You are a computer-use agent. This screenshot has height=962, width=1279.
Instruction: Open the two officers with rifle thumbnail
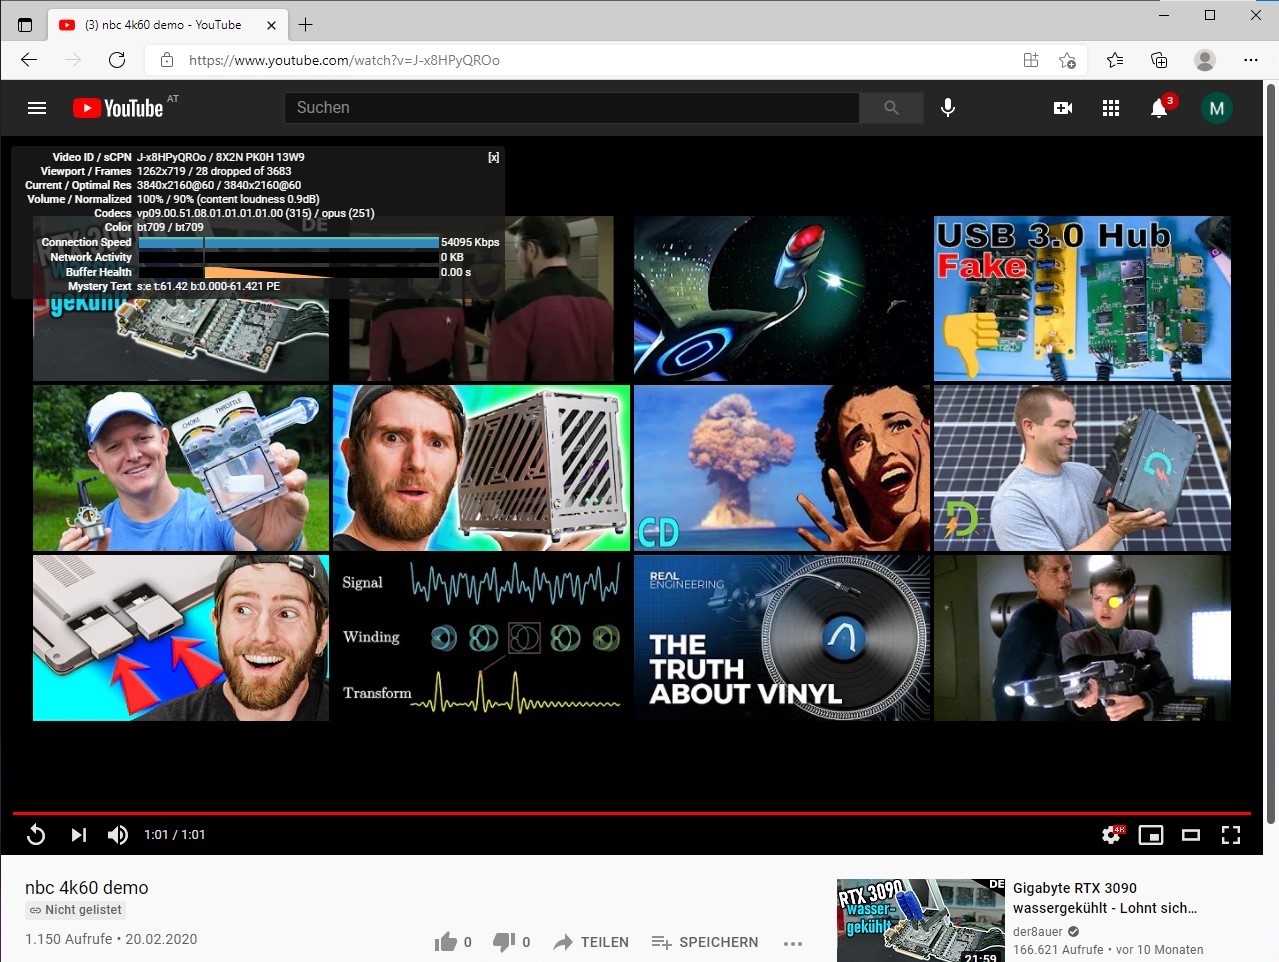(1082, 638)
